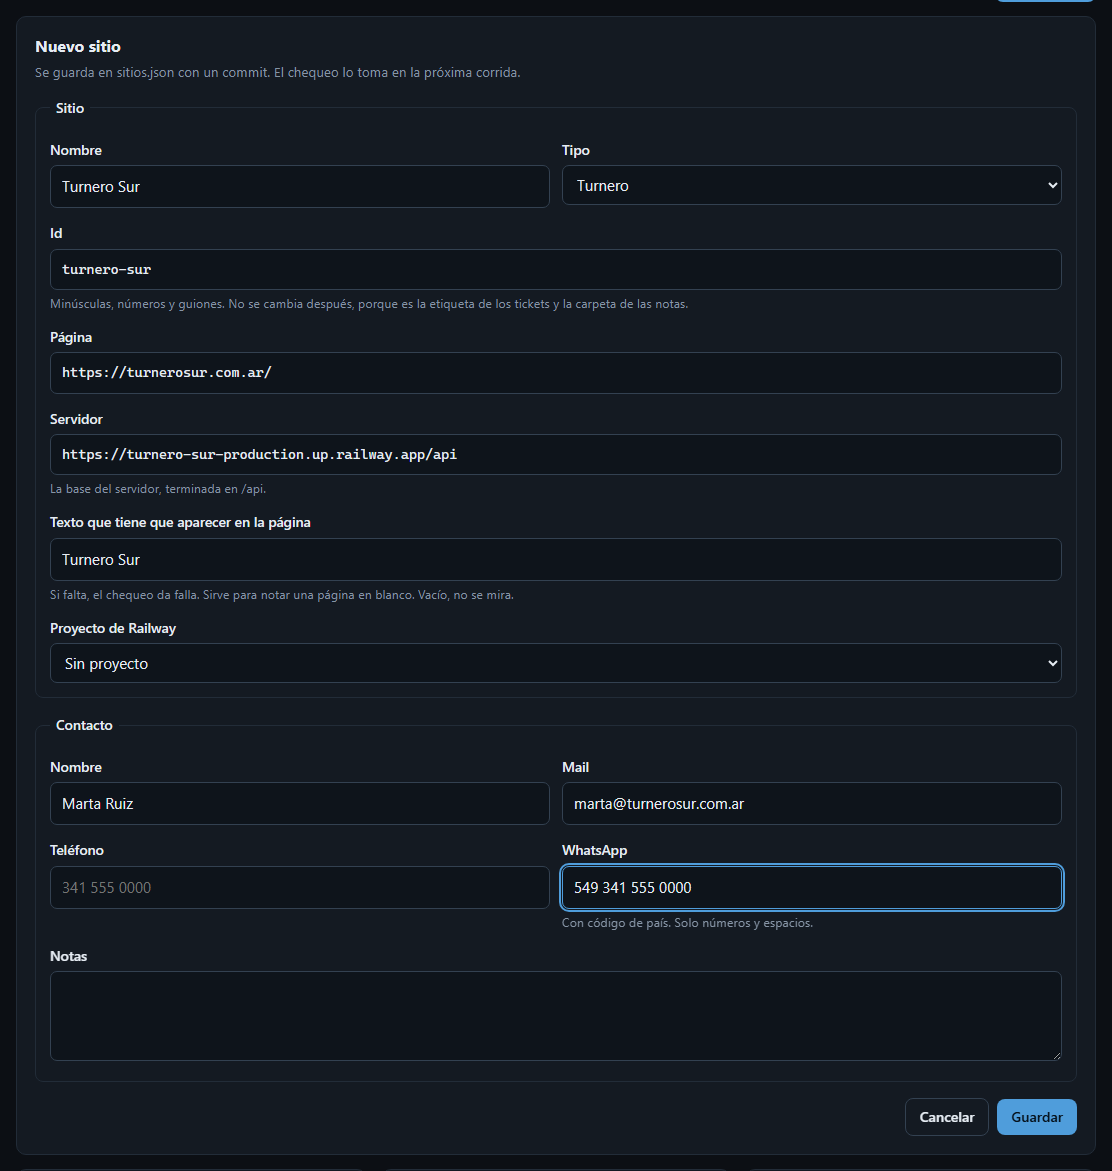Click the site Nombre field in the Sitio section
The image size is (1112, 1171).
coord(299,186)
